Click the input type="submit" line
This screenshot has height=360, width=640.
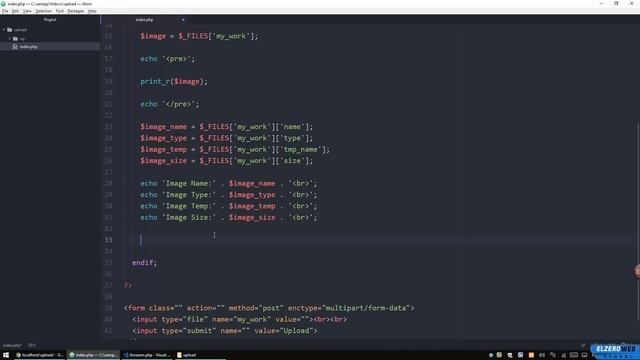pyautogui.click(x=224, y=331)
